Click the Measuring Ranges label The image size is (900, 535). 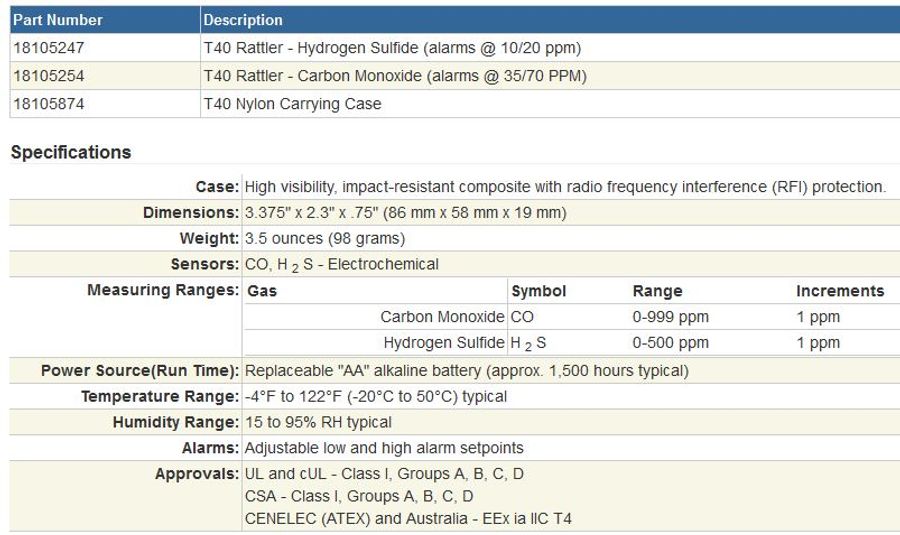tap(164, 291)
